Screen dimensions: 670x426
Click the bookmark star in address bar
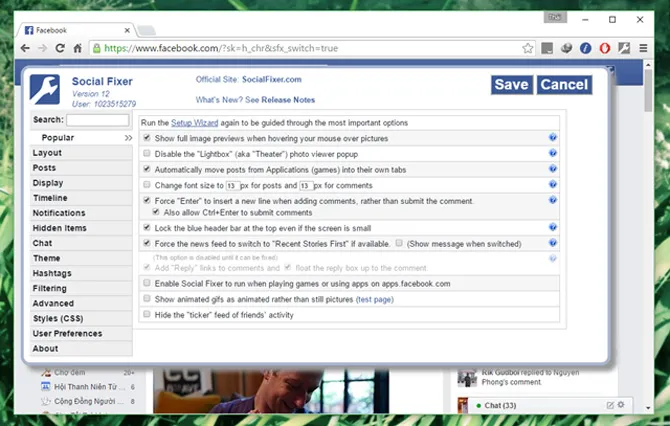(528, 48)
